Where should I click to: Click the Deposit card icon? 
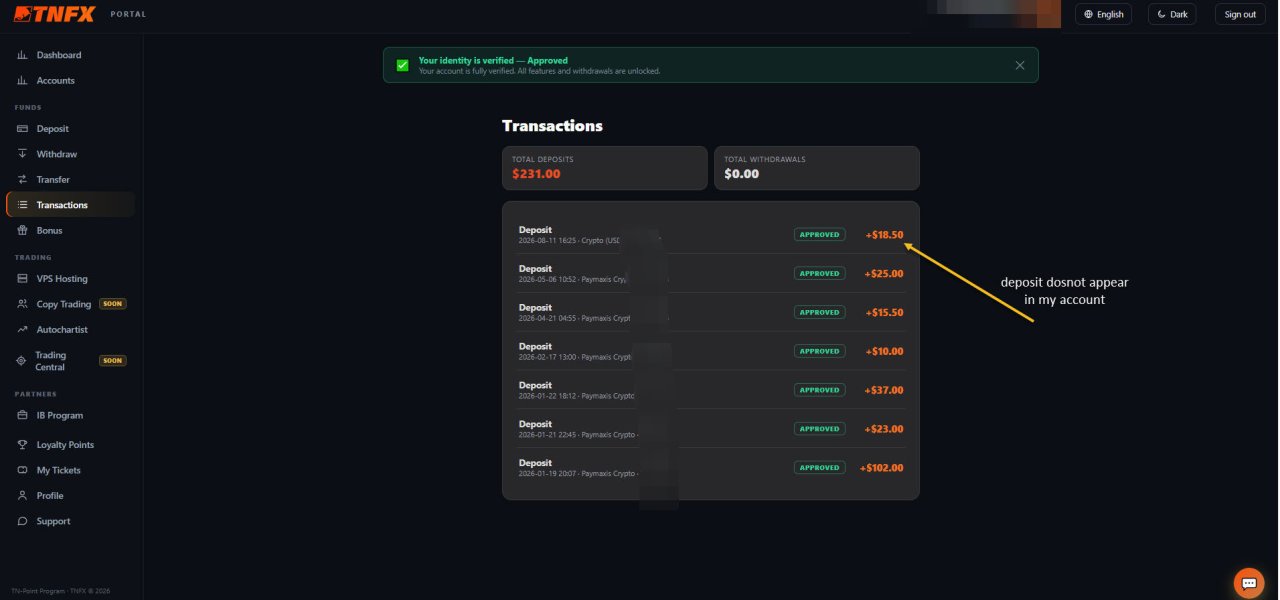(22, 129)
